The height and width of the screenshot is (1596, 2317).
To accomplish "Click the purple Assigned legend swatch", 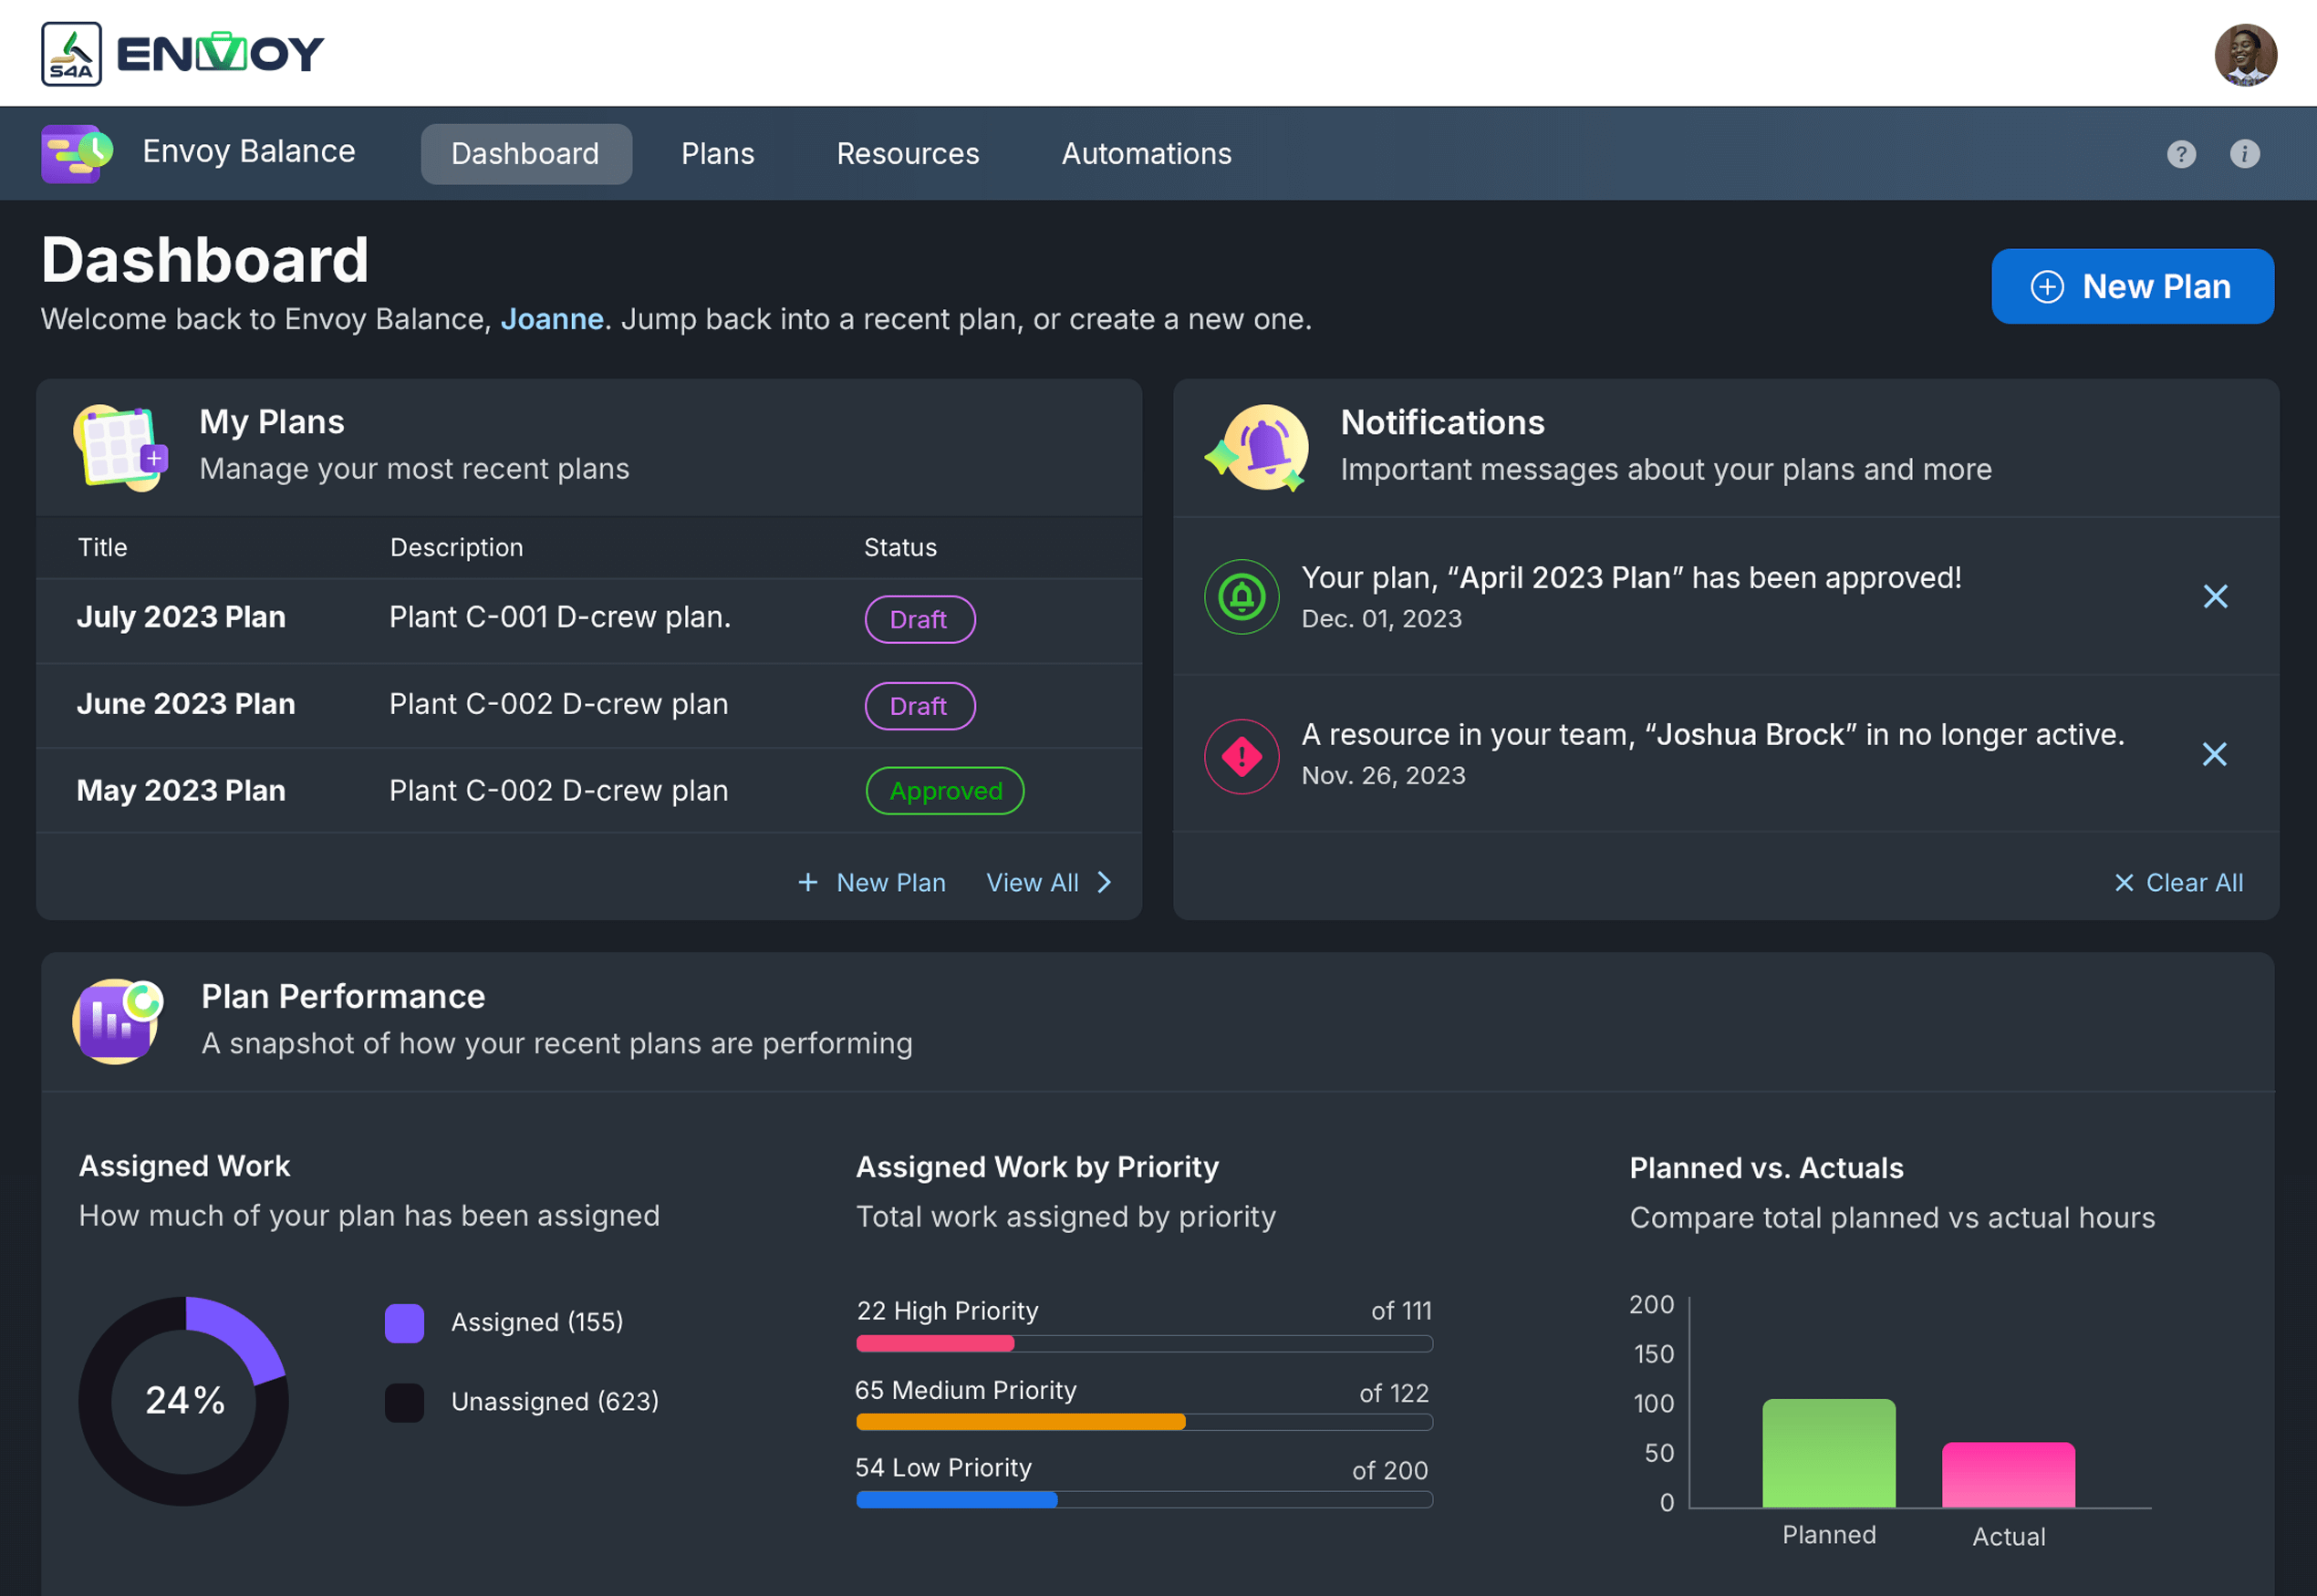I will click(404, 1322).
